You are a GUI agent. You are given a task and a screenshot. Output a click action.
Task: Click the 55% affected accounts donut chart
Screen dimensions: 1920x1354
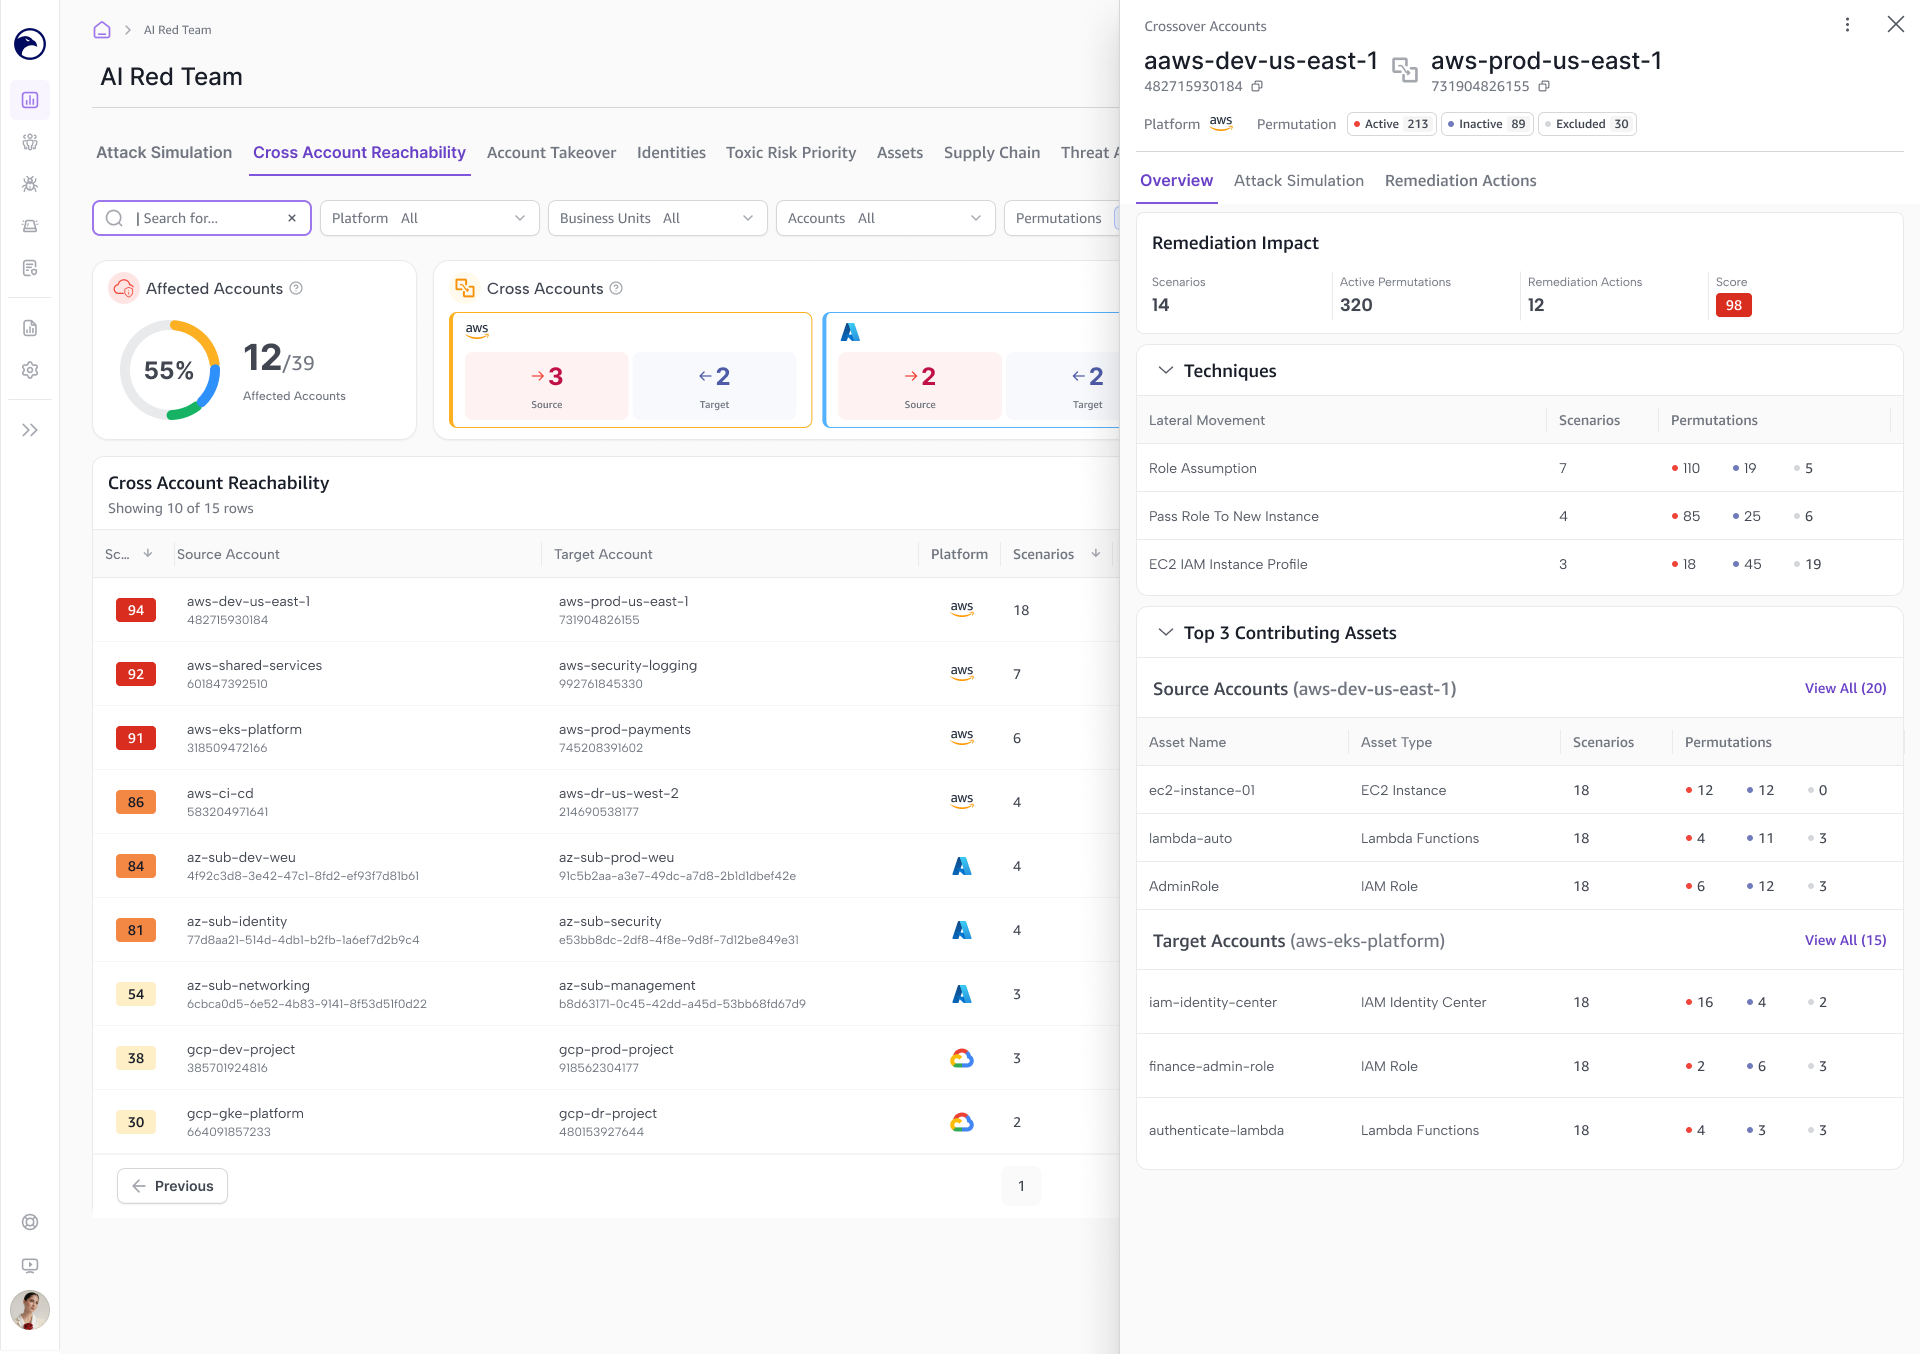[169, 370]
